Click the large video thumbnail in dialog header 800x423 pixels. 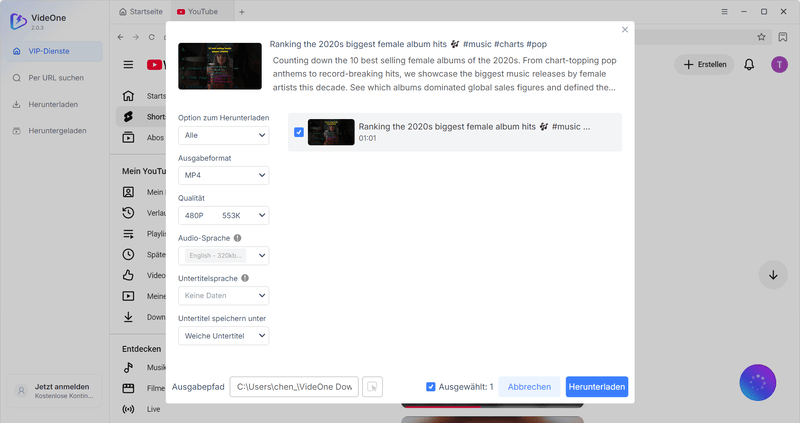coord(220,66)
